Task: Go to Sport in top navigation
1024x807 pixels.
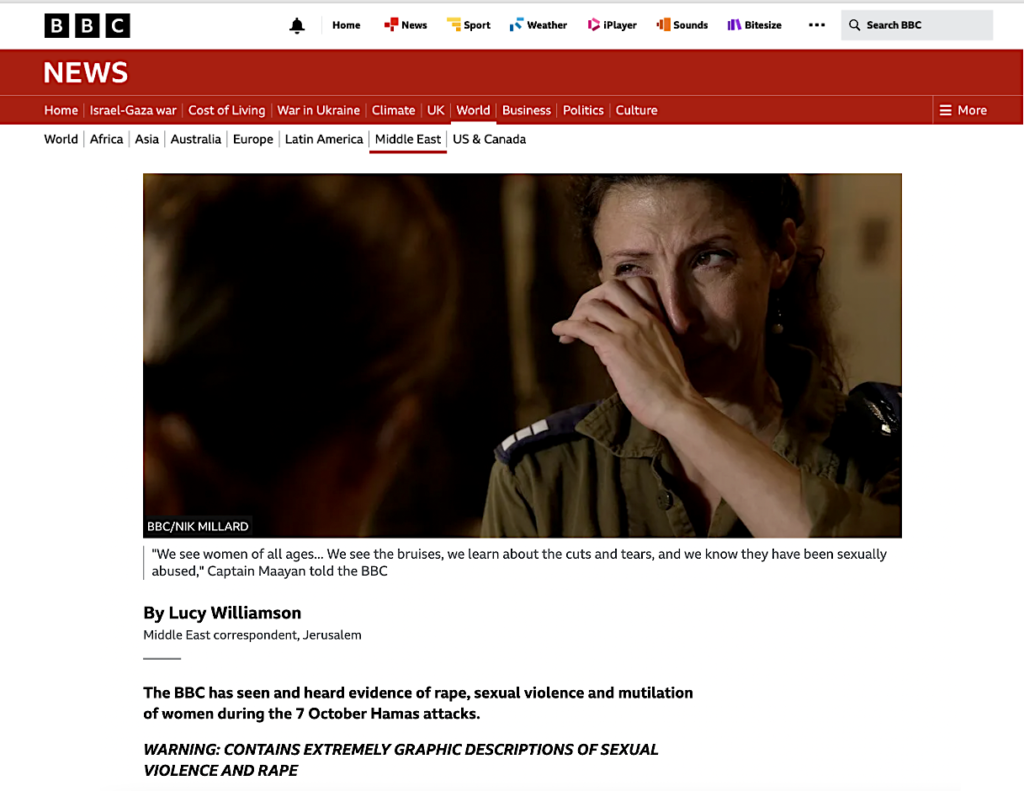Action: (x=468, y=25)
